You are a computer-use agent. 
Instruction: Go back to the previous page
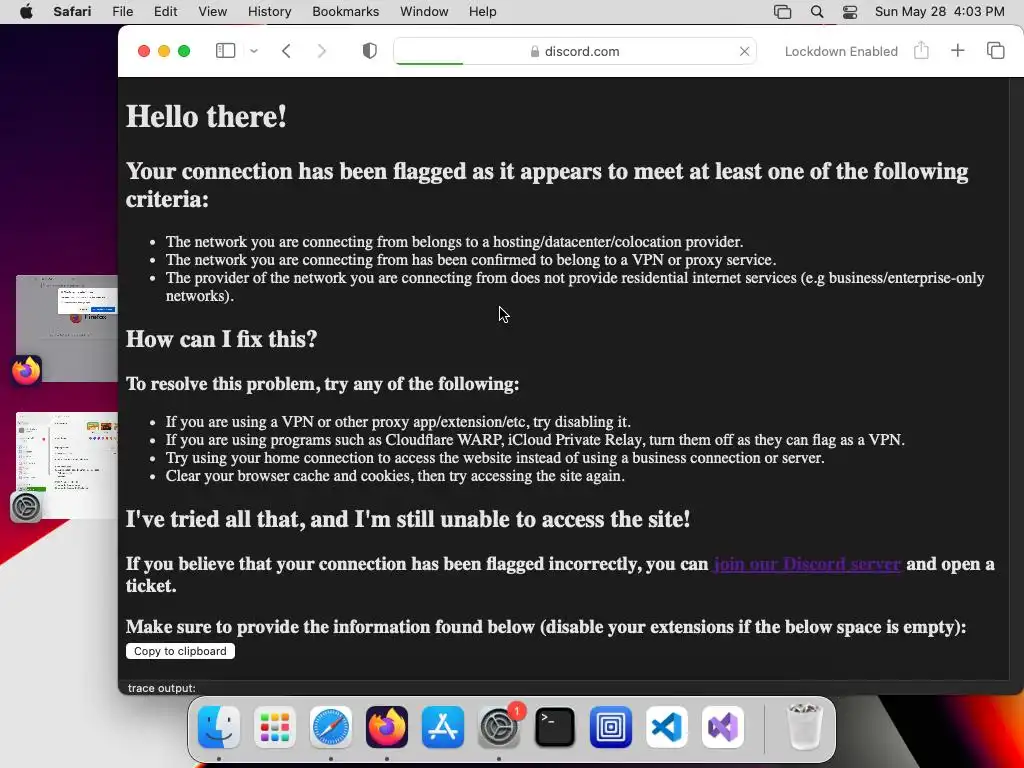click(286, 51)
